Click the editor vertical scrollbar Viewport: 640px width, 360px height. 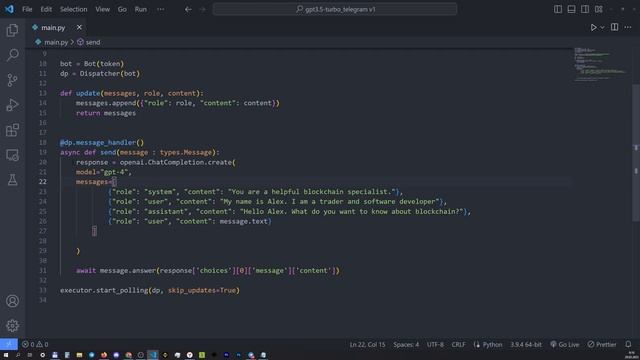click(636, 153)
